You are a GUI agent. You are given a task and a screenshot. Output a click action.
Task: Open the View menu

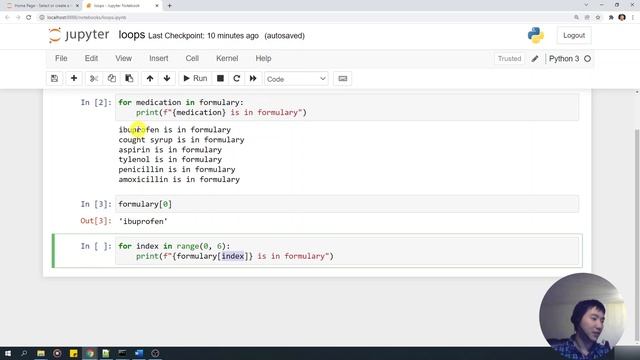click(123, 58)
